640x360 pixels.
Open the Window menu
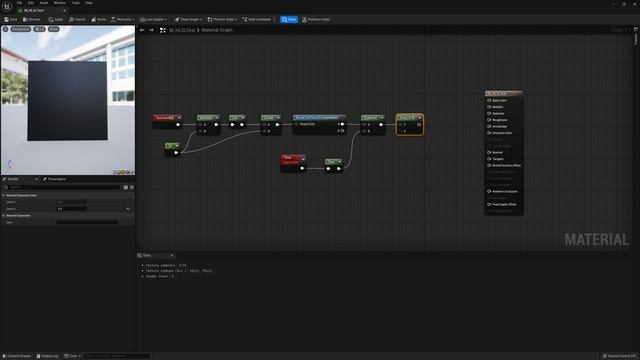click(x=59, y=3)
